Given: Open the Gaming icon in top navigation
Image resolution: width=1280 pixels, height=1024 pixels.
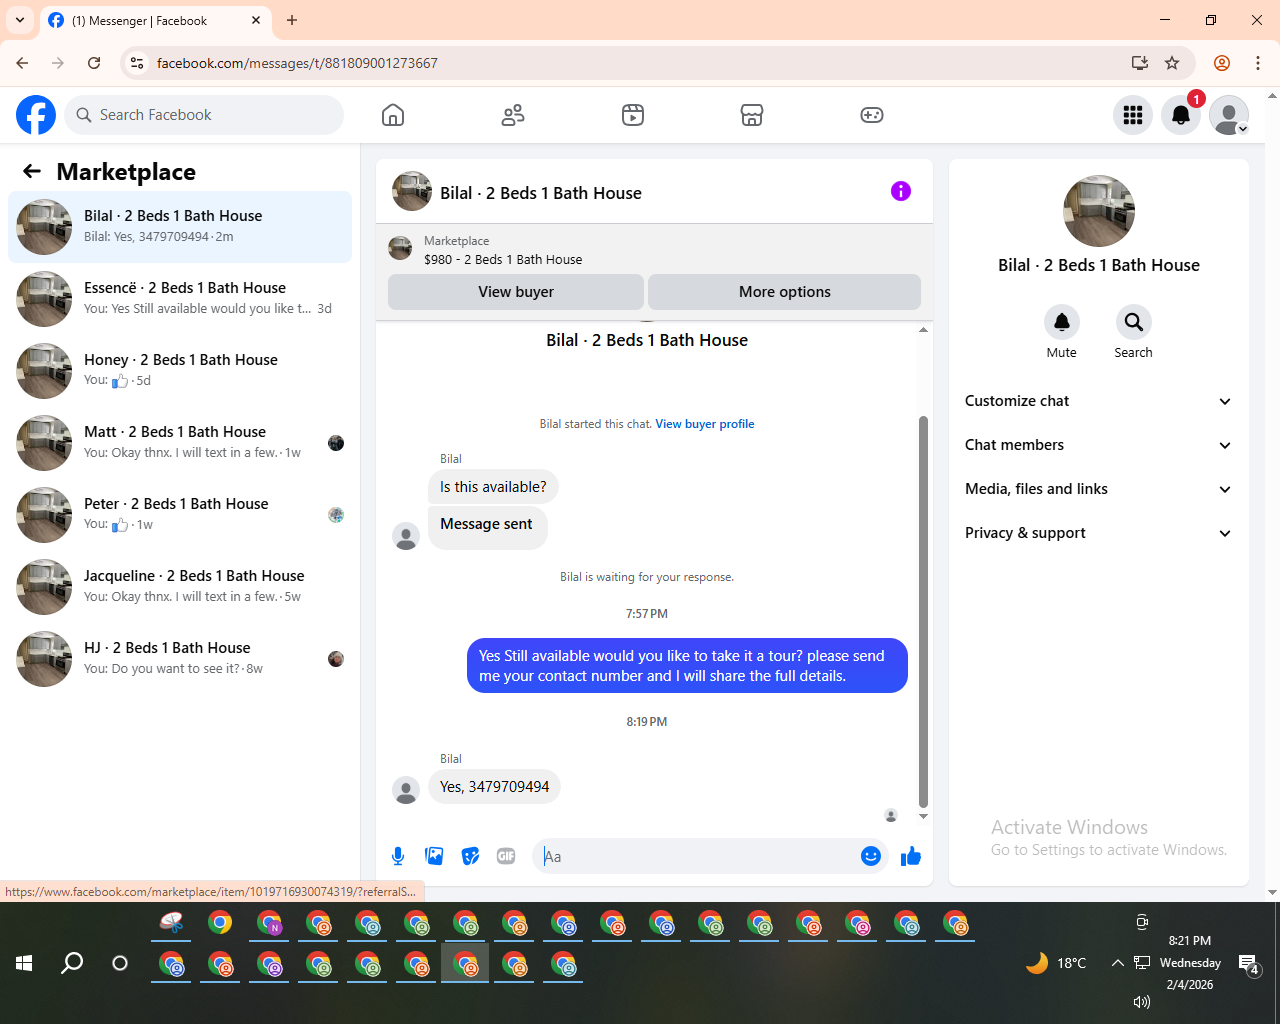Looking at the screenshot, I should point(872,115).
